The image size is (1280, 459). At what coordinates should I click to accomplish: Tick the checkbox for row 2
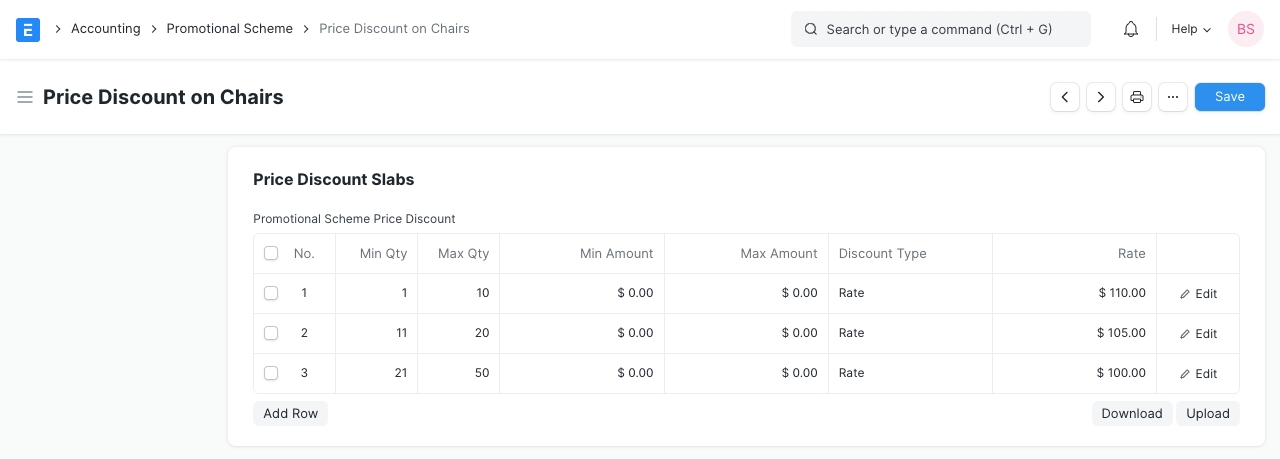pos(271,333)
